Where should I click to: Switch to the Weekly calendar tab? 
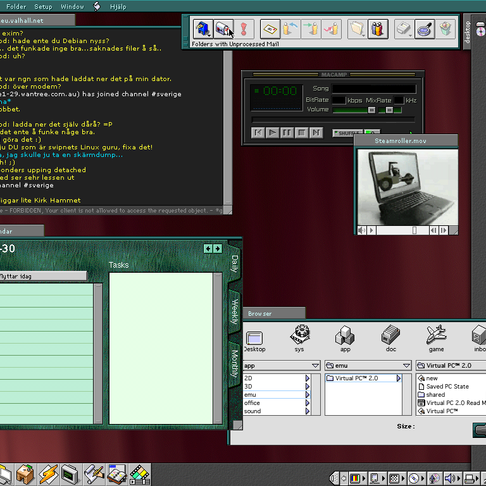coord(235,311)
